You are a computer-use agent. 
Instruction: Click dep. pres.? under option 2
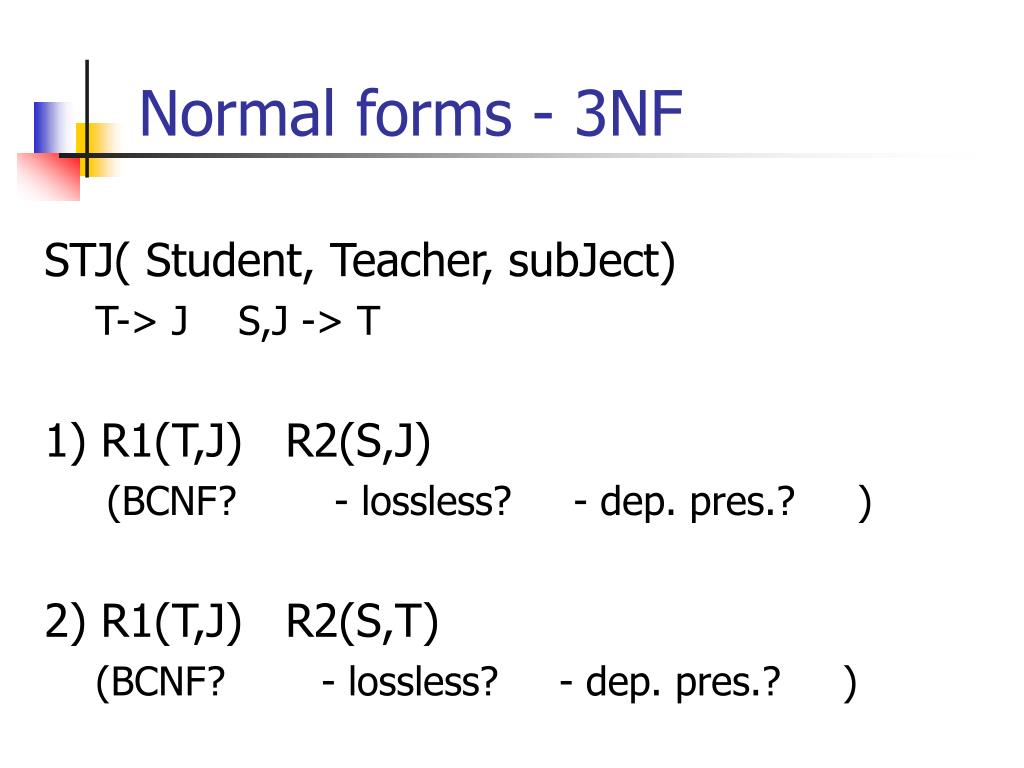click(683, 683)
